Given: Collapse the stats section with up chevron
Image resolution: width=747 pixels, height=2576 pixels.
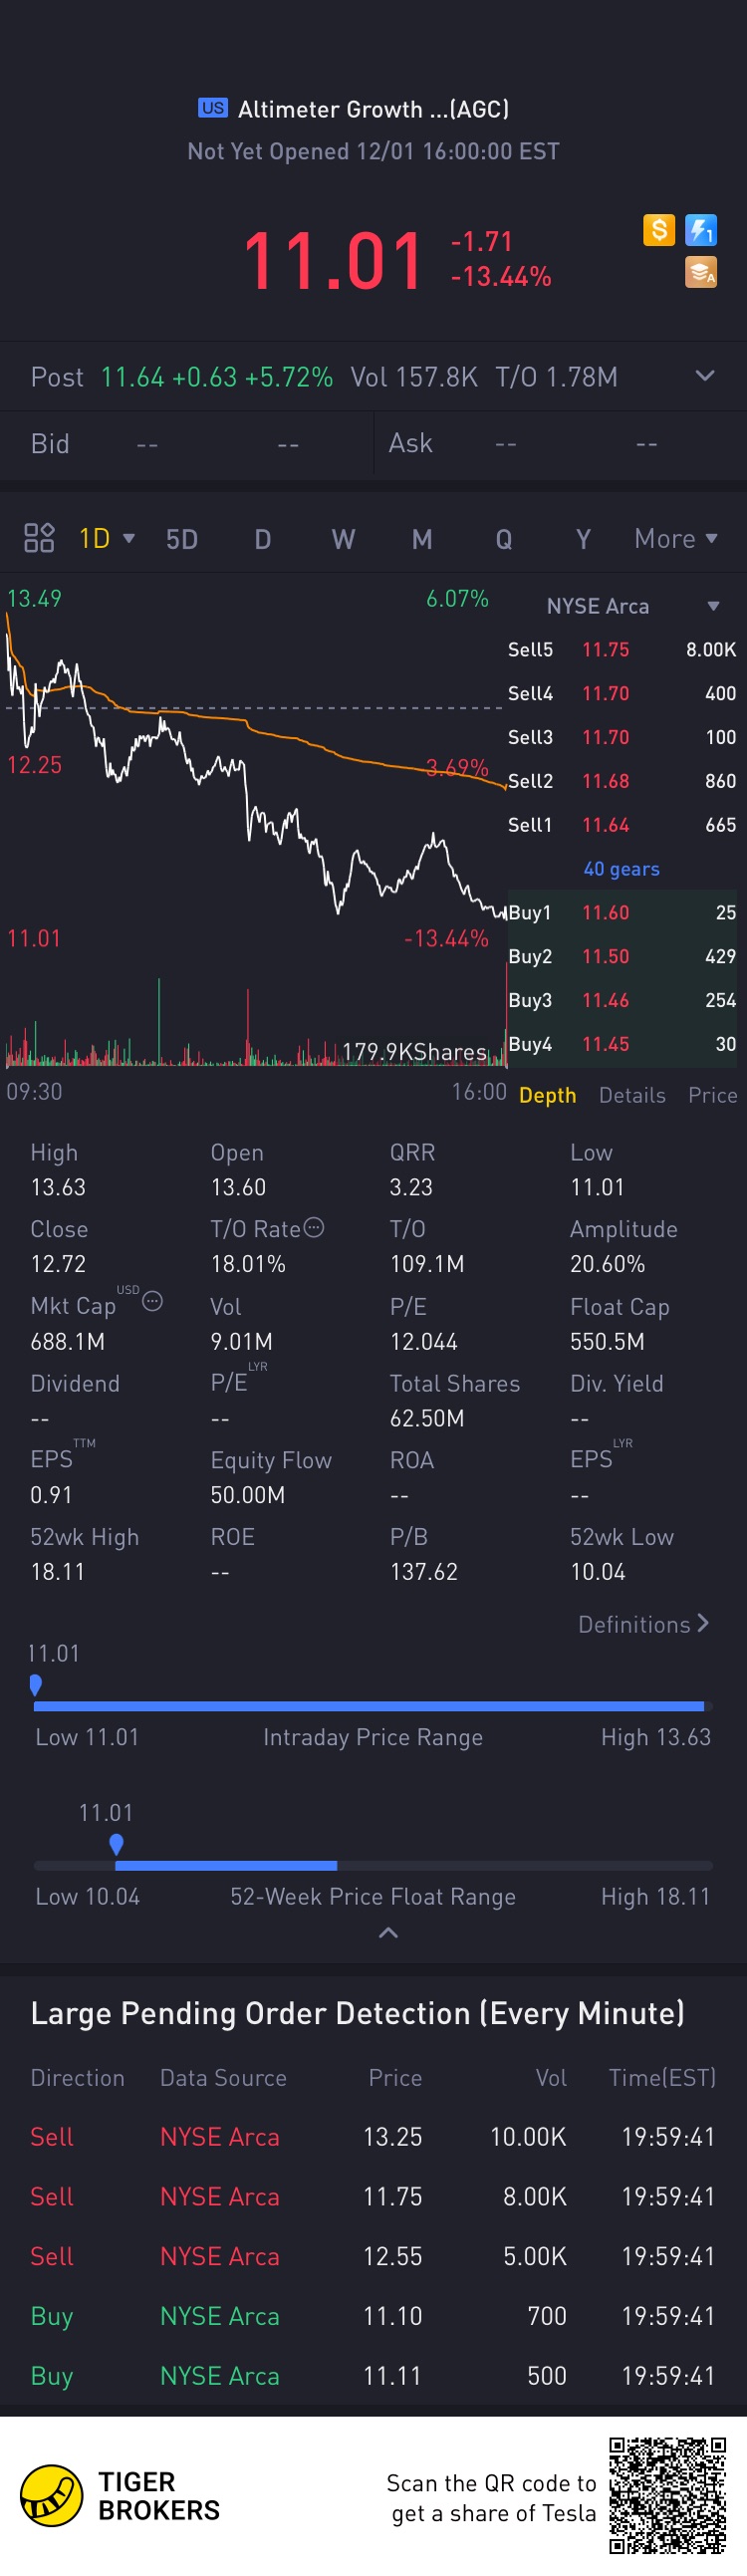Looking at the screenshot, I should click(x=389, y=1933).
